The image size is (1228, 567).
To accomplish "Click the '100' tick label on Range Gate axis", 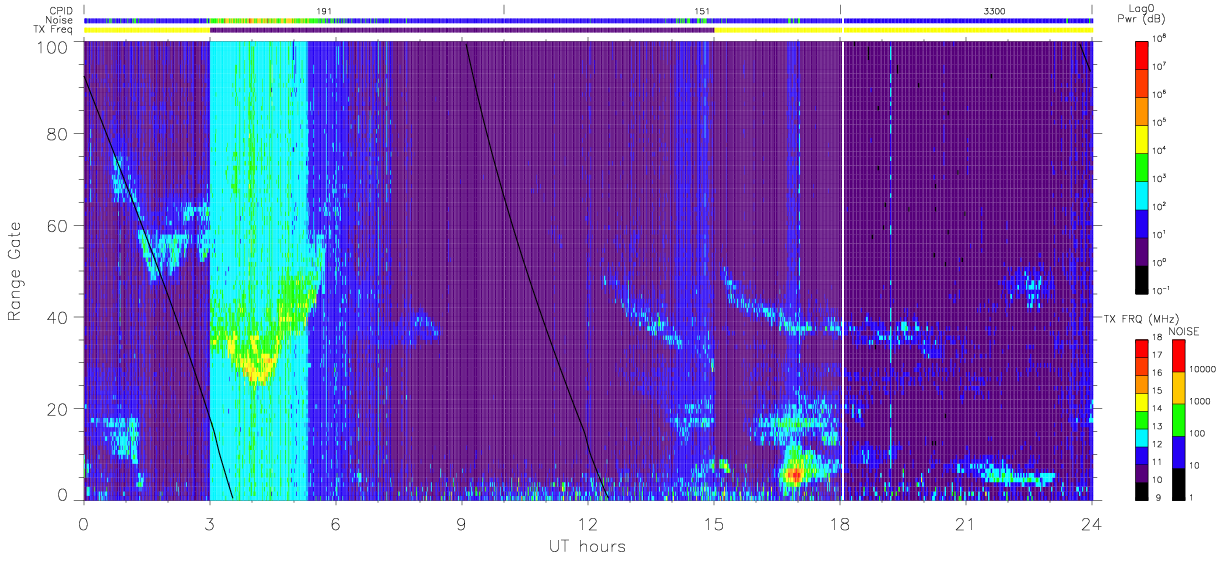I will (x=54, y=46).
